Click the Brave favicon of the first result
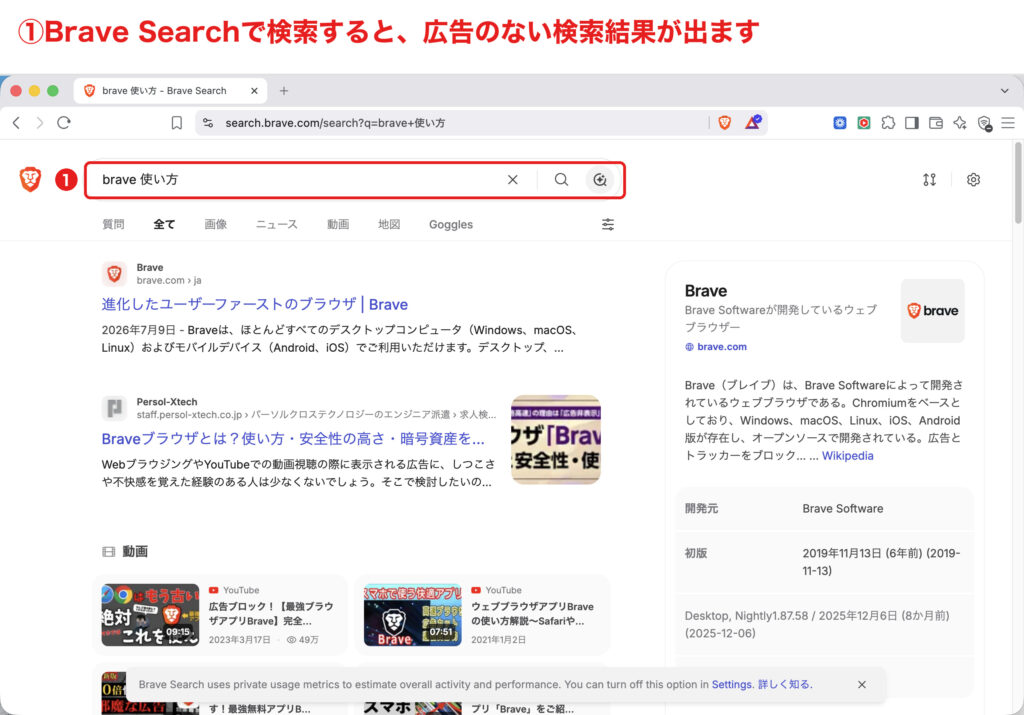 [x=114, y=274]
